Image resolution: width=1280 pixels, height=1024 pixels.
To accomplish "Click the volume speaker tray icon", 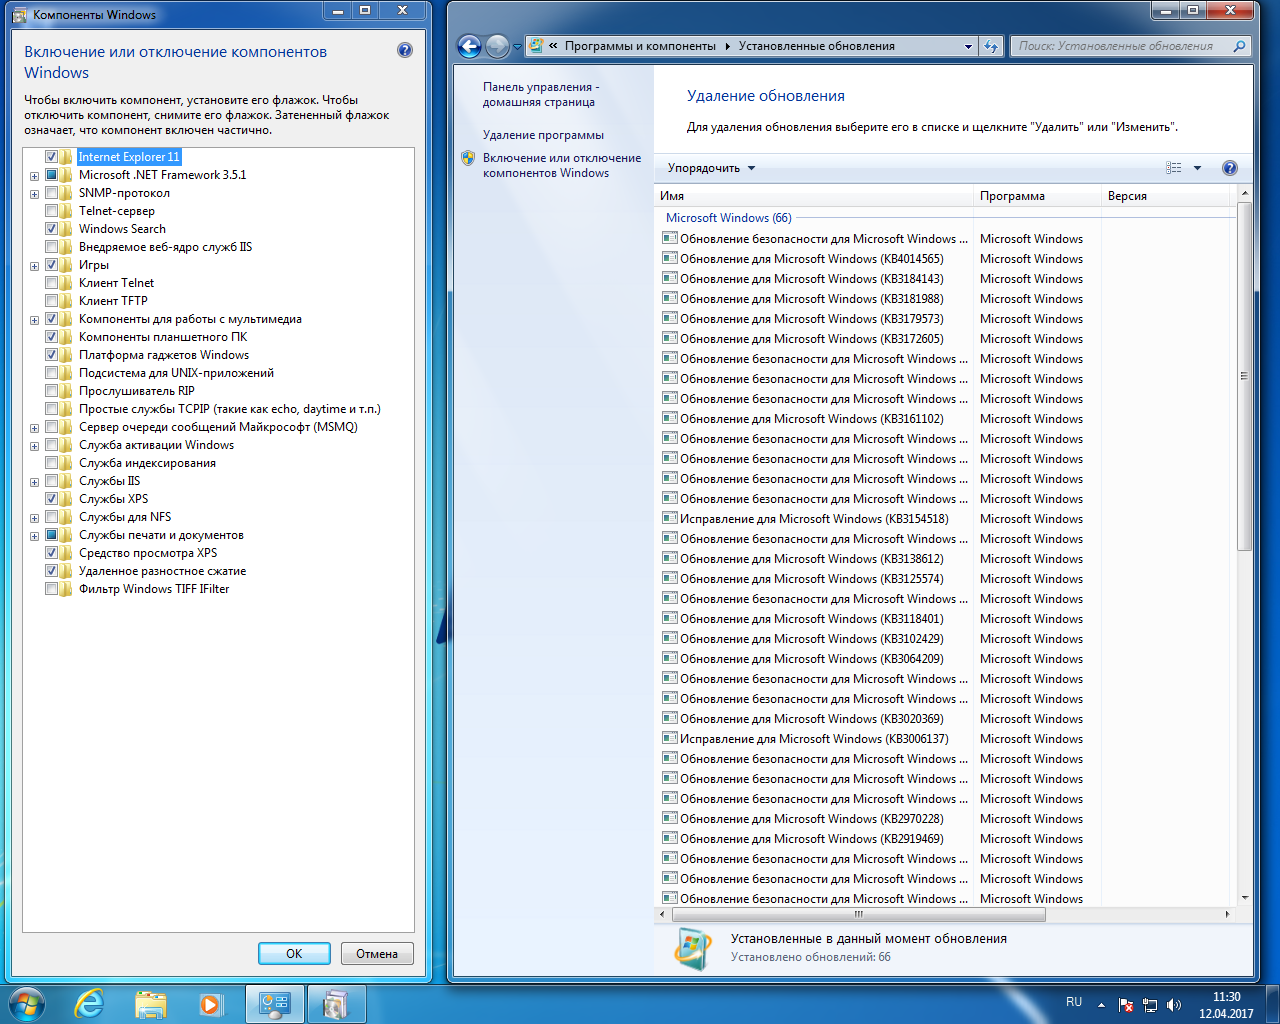I will coord(1174,1005).
